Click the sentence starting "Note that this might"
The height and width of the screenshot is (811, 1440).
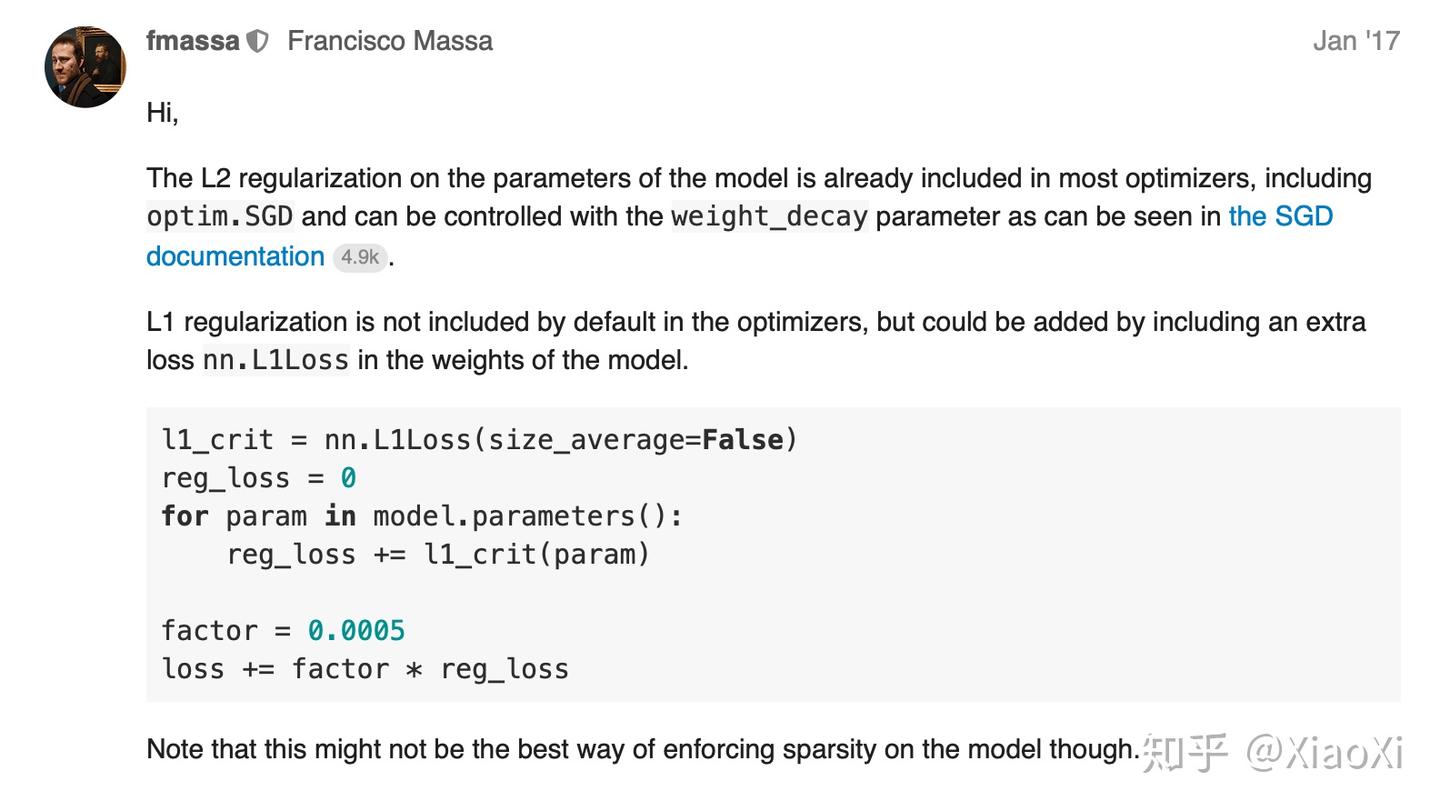point(642,749)
